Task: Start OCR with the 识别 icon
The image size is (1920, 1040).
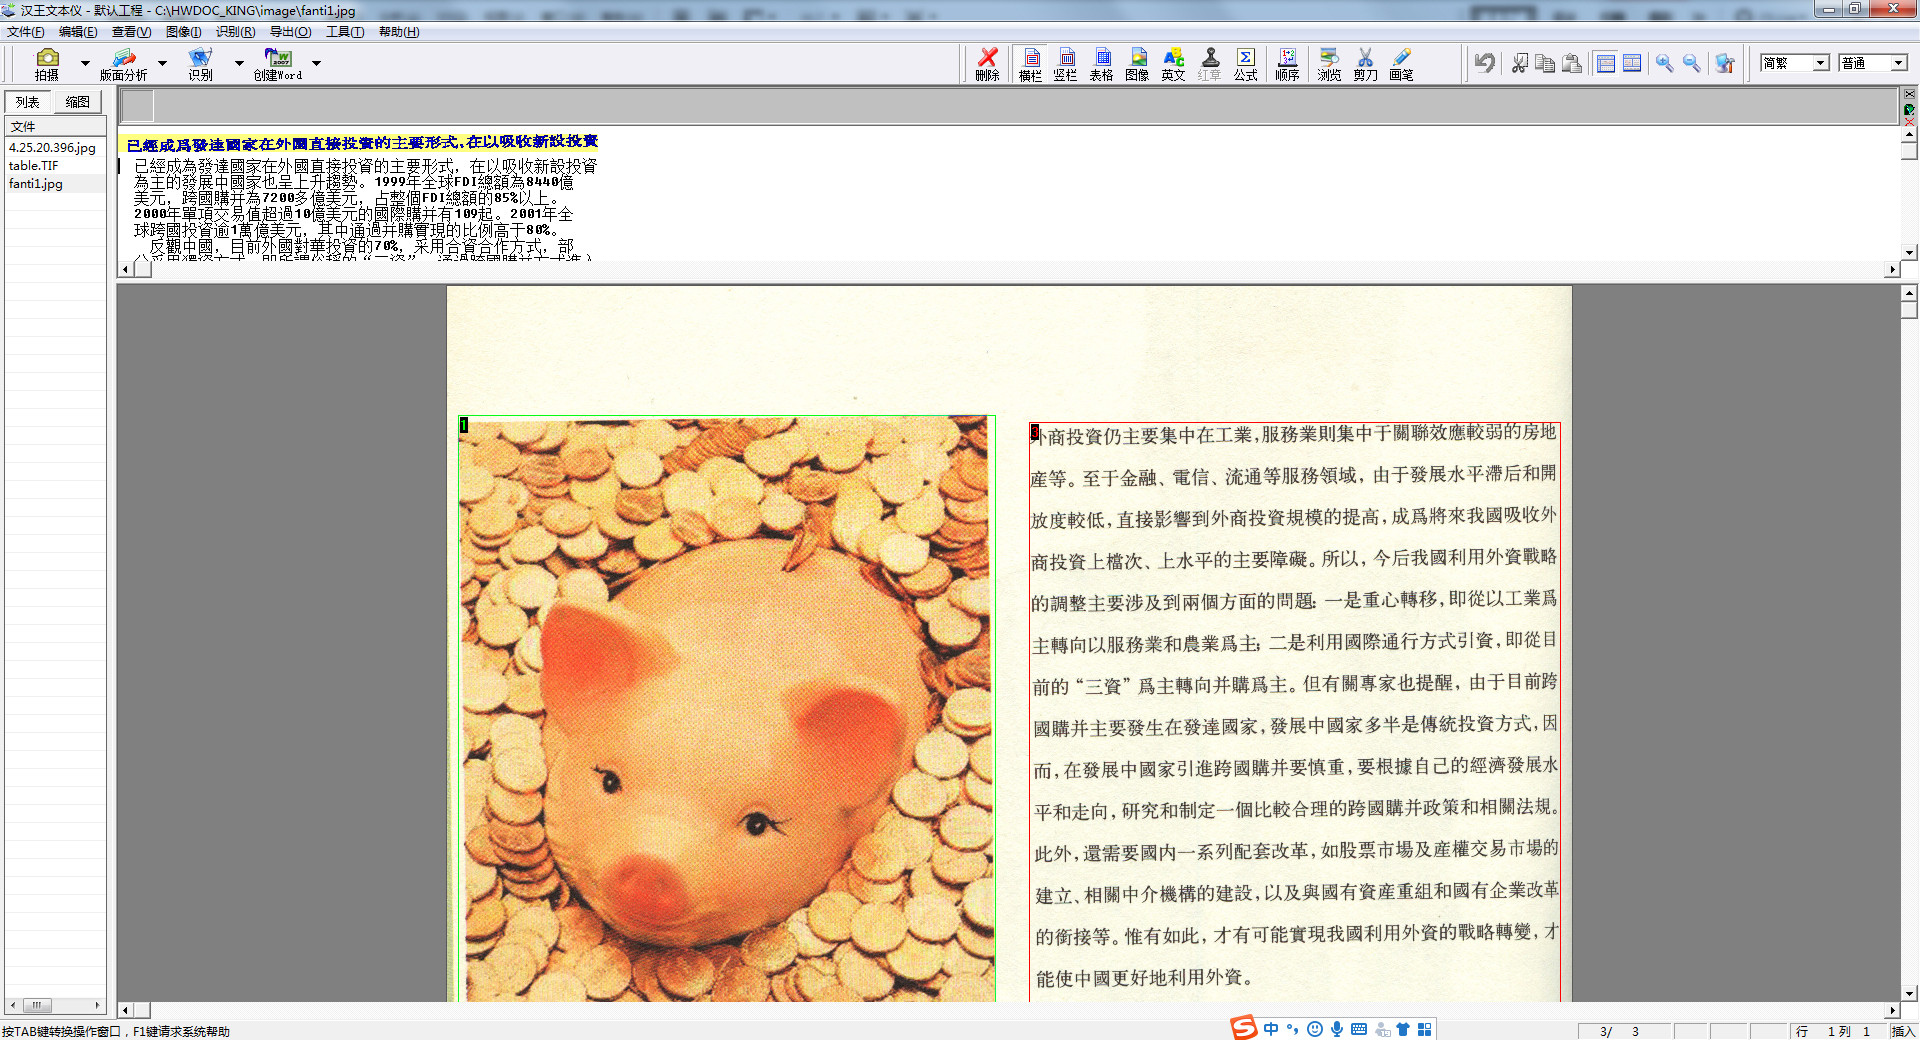Action: click(x=200, y=63)
